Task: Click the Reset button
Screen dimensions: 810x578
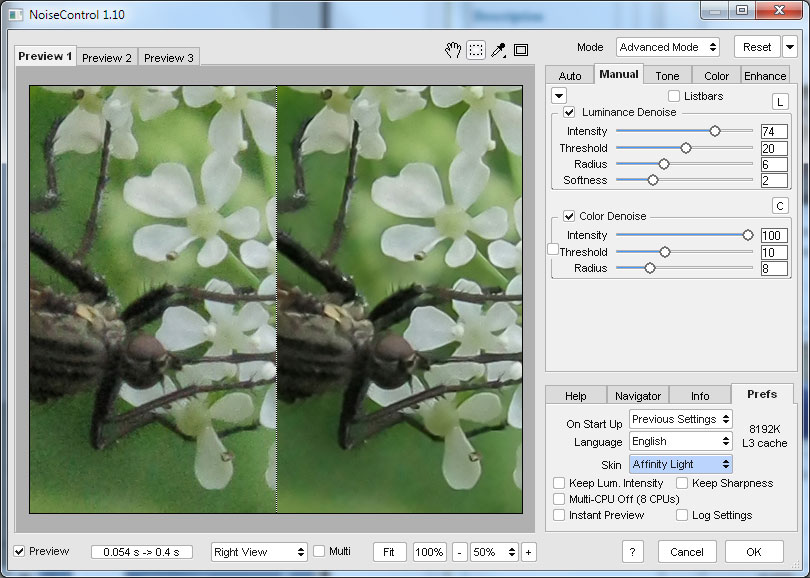Action: 757,47
